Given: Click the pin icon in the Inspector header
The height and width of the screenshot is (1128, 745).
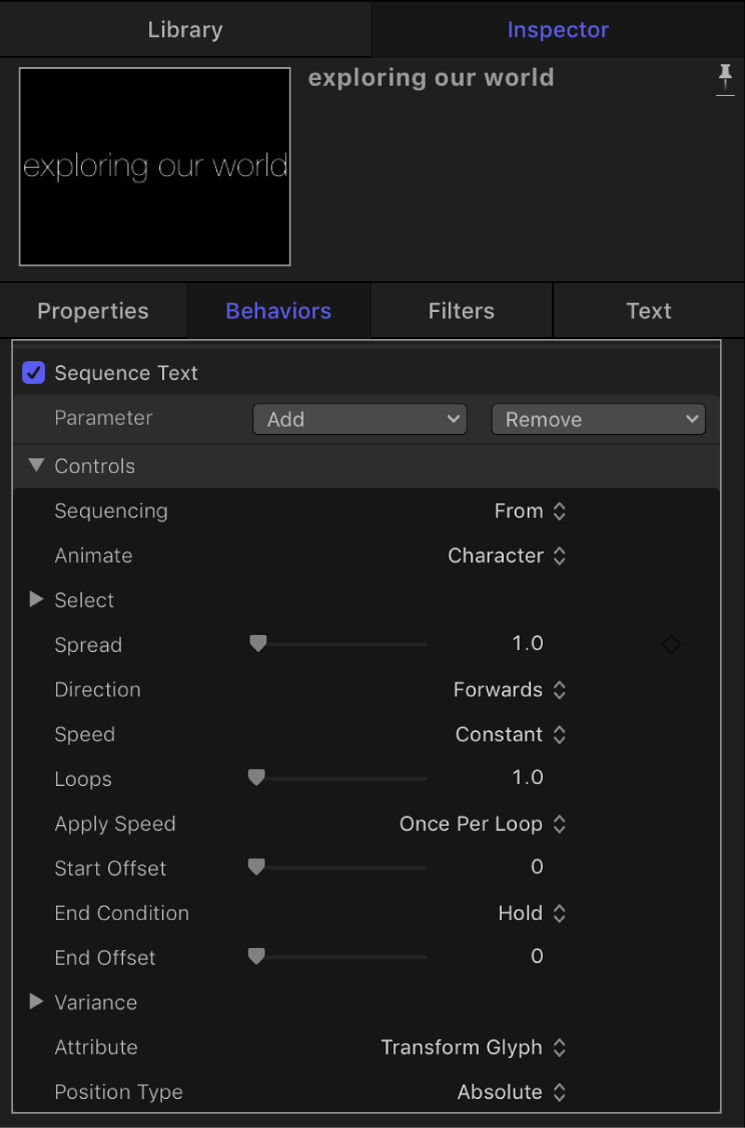Looking at the screenshot, I should [725, 80].
